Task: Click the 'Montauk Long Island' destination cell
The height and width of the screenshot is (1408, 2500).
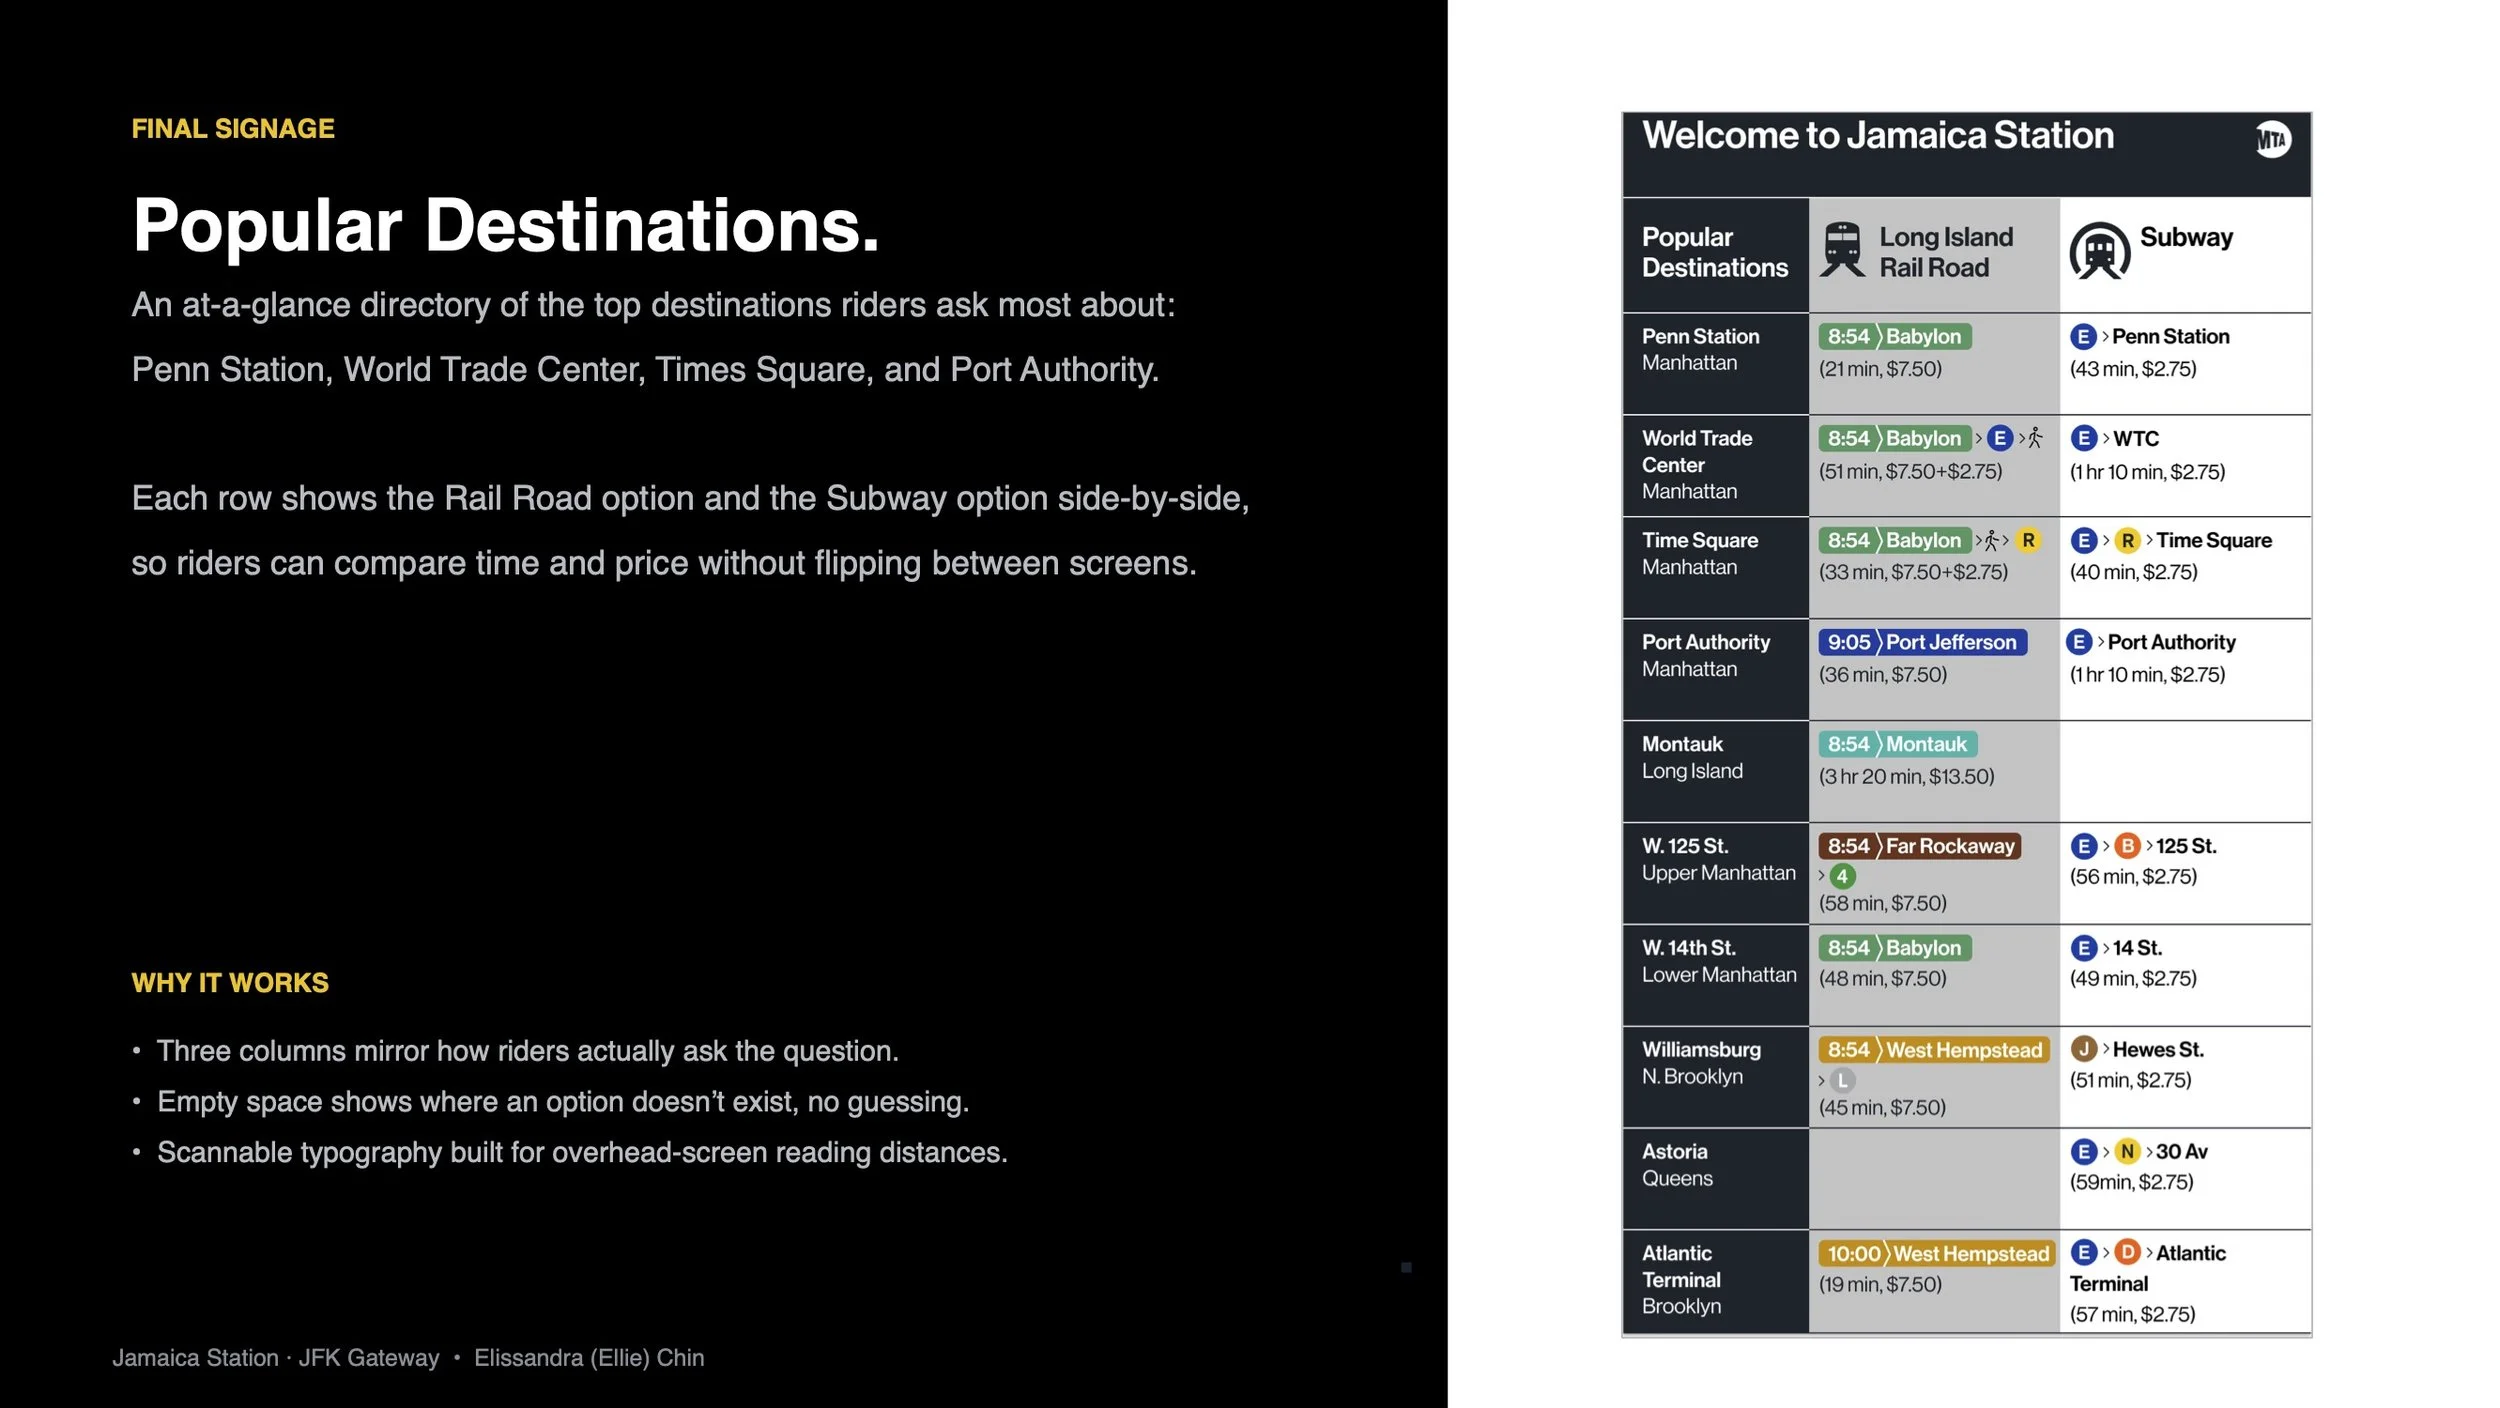Action: pyautogui.click(x=1715, y=771)
